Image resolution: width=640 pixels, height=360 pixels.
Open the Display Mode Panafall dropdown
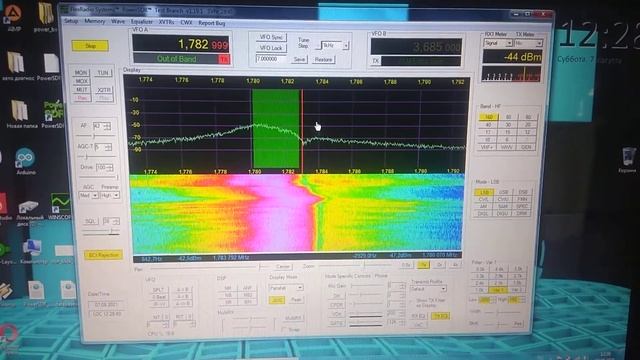pos(286,288)
